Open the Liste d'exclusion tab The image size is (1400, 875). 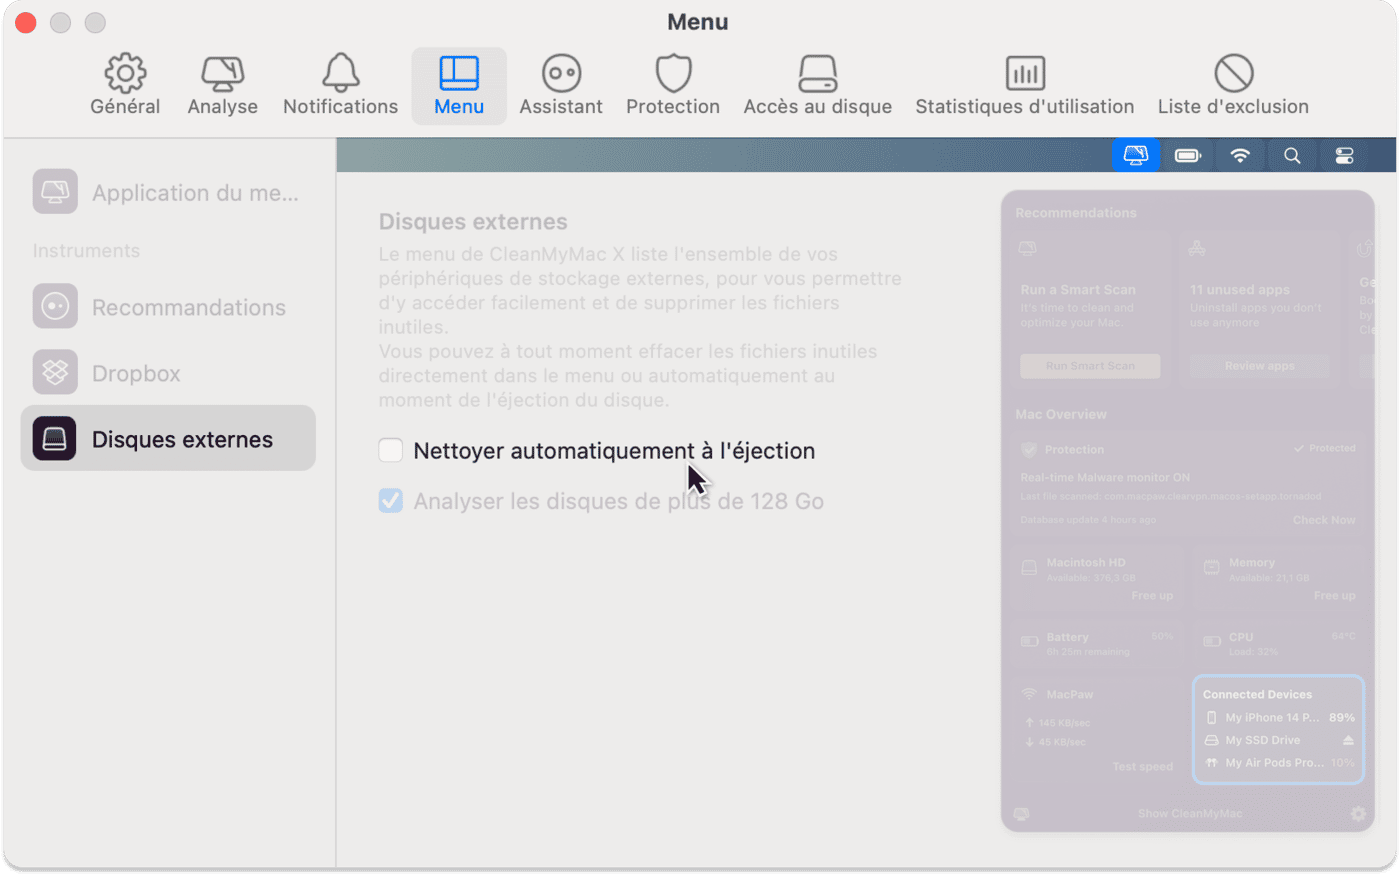(x=1233, y=86)
